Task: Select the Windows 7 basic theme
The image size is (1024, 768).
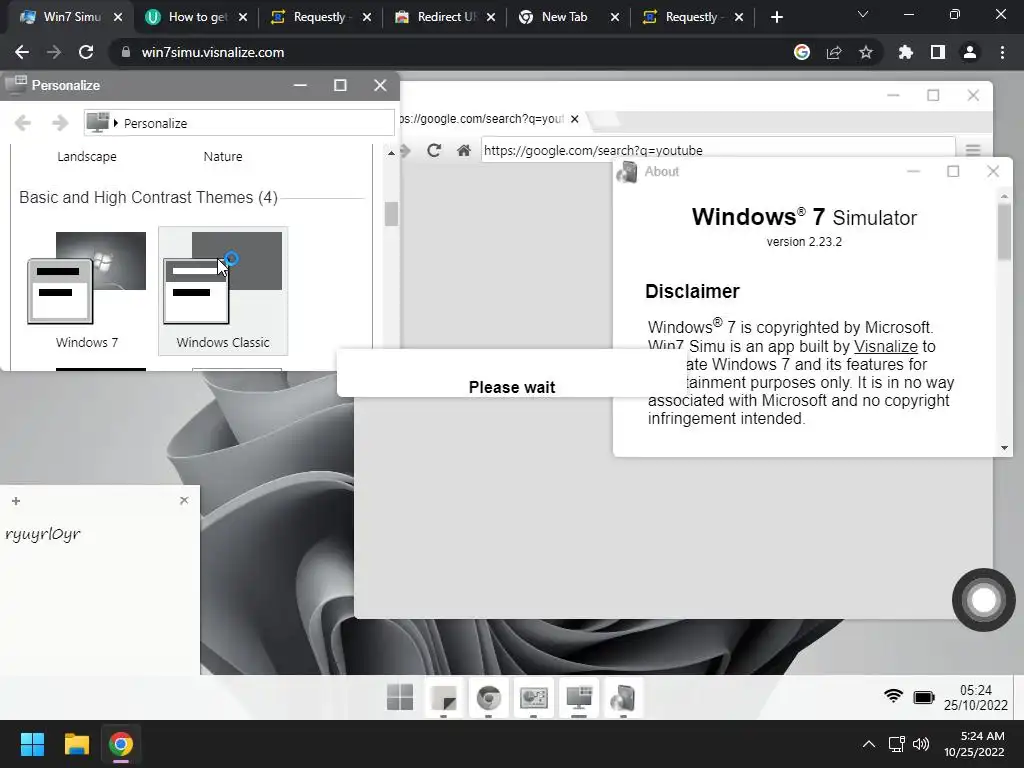Action: [87, 291]
